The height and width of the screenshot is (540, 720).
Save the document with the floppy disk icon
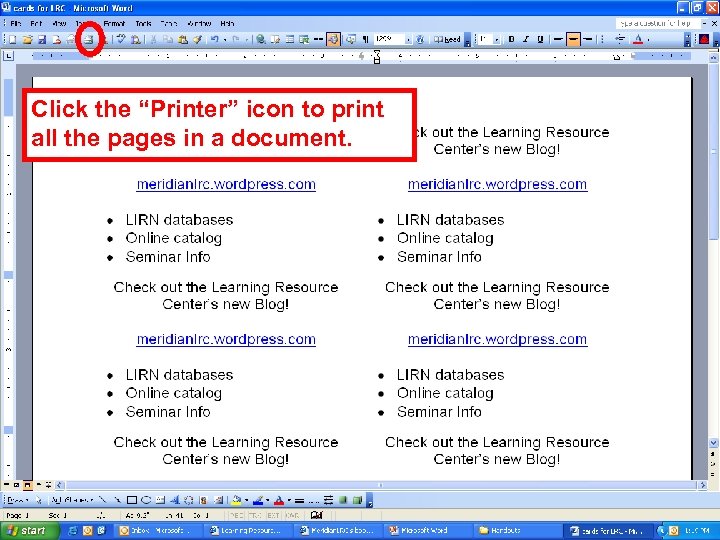tap(42, 39)
